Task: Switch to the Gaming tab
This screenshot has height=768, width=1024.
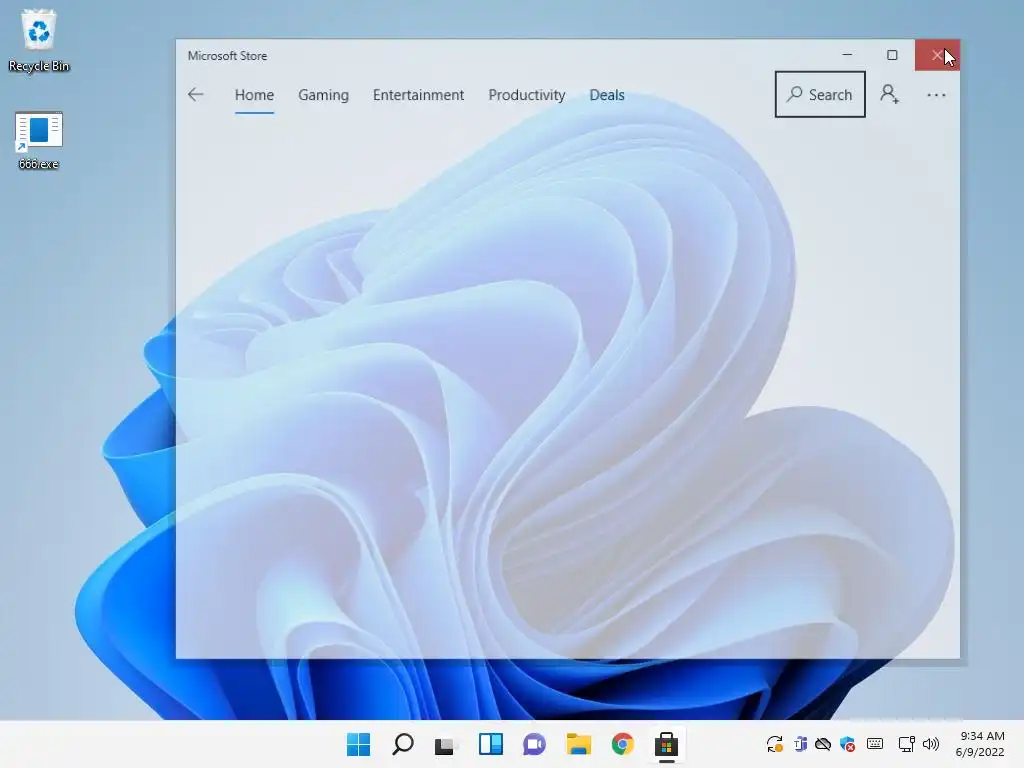Action: click(x=323, y=95)
